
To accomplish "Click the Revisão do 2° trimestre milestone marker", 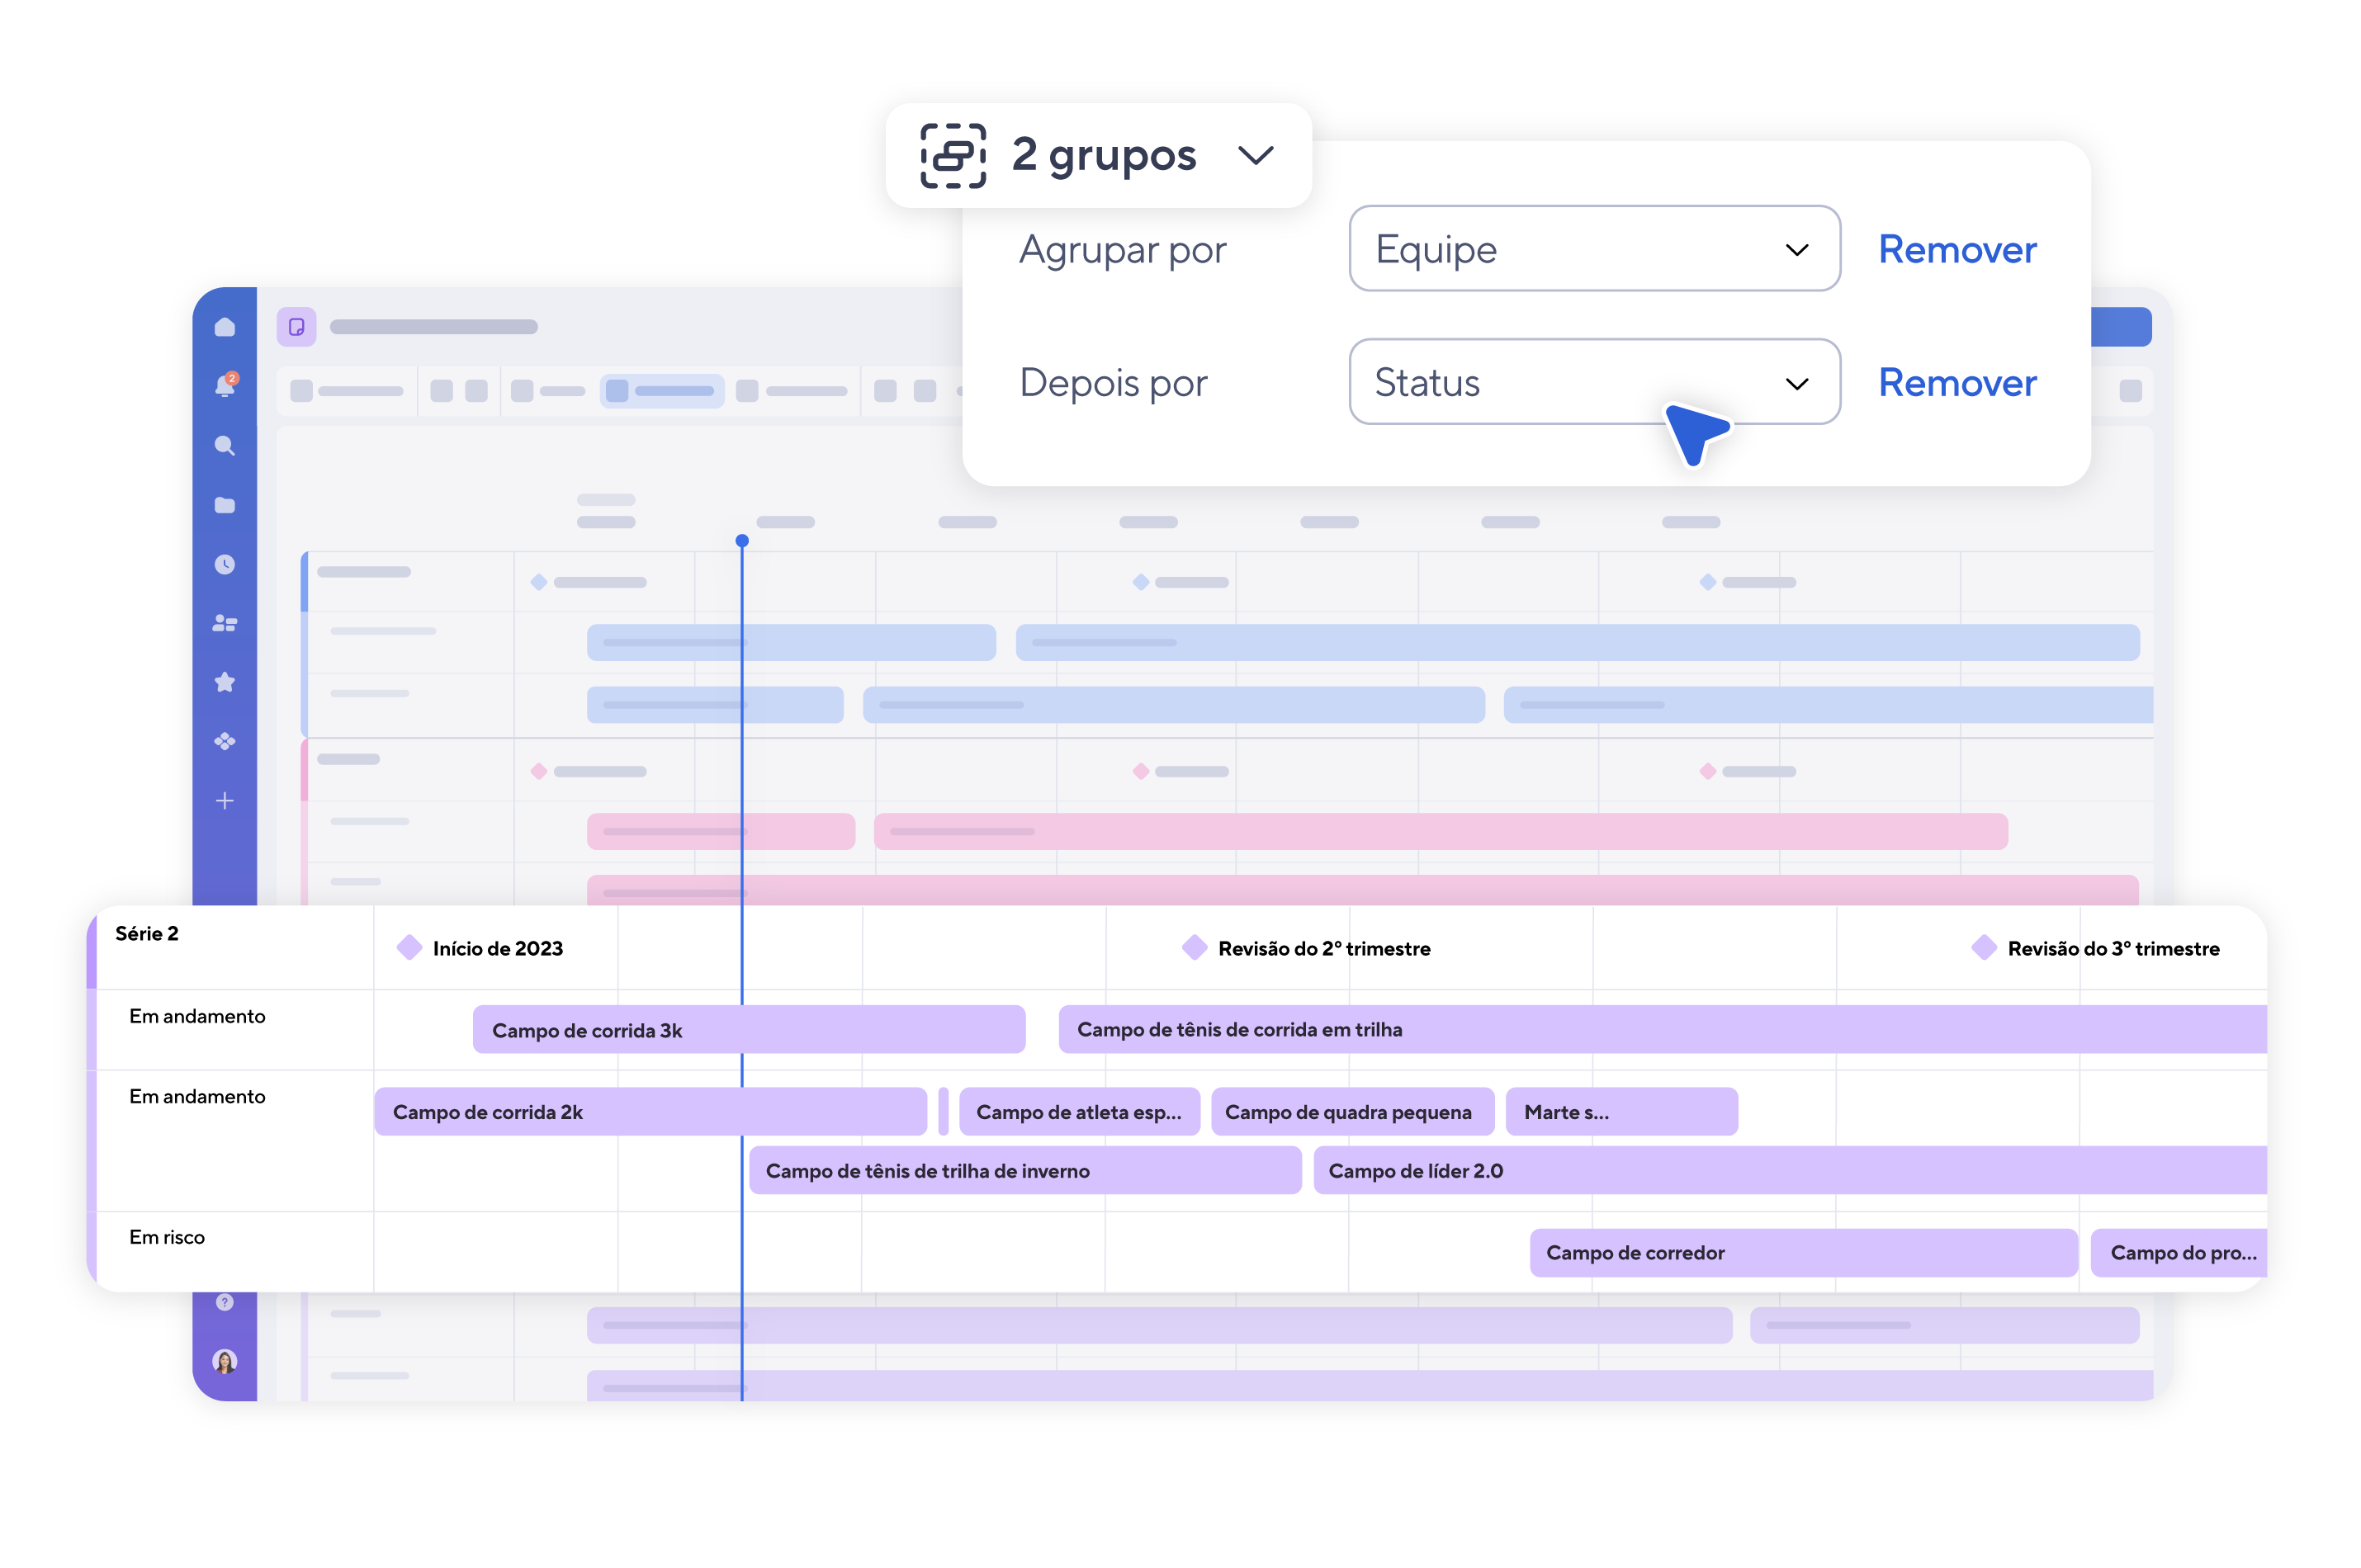I will click(1194, 948).
